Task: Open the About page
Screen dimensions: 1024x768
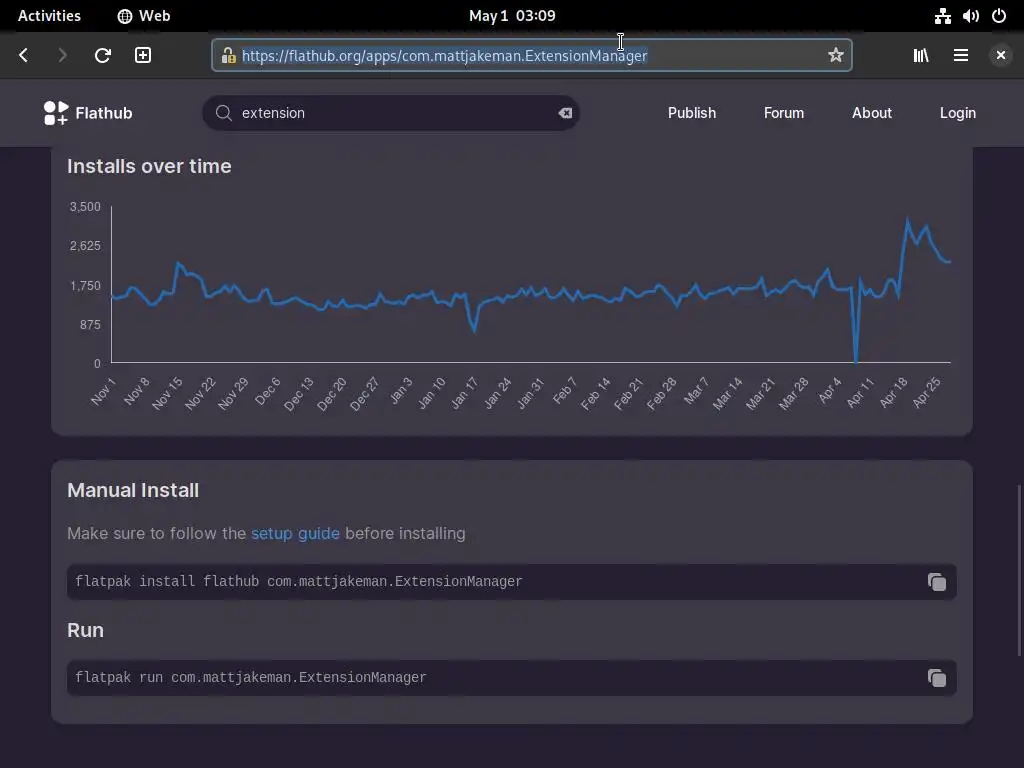Action: click(871, 113)
